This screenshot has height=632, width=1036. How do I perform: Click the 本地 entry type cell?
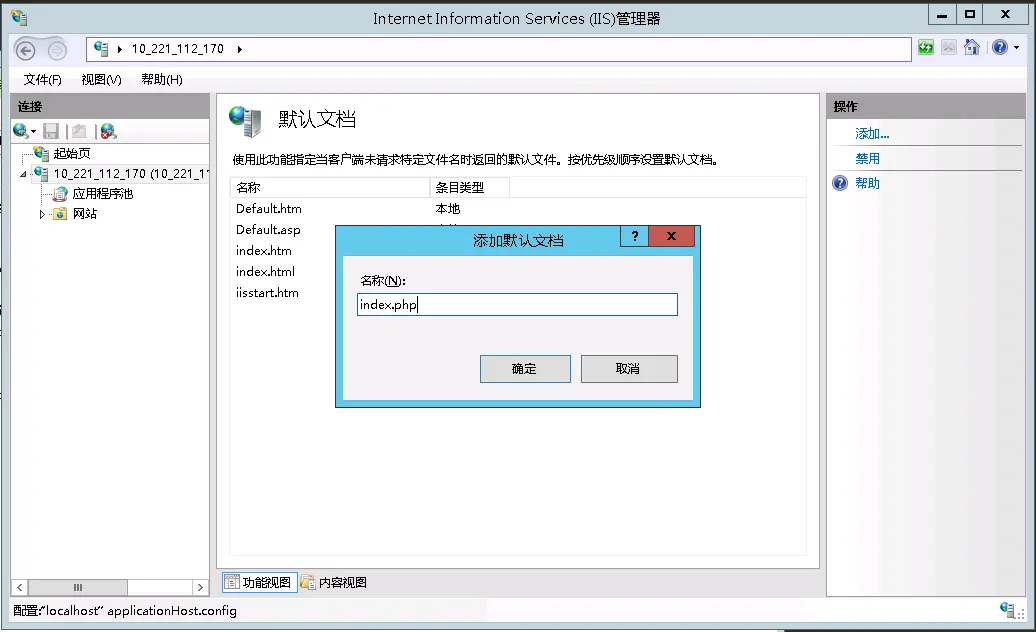[x=448, y=209]
